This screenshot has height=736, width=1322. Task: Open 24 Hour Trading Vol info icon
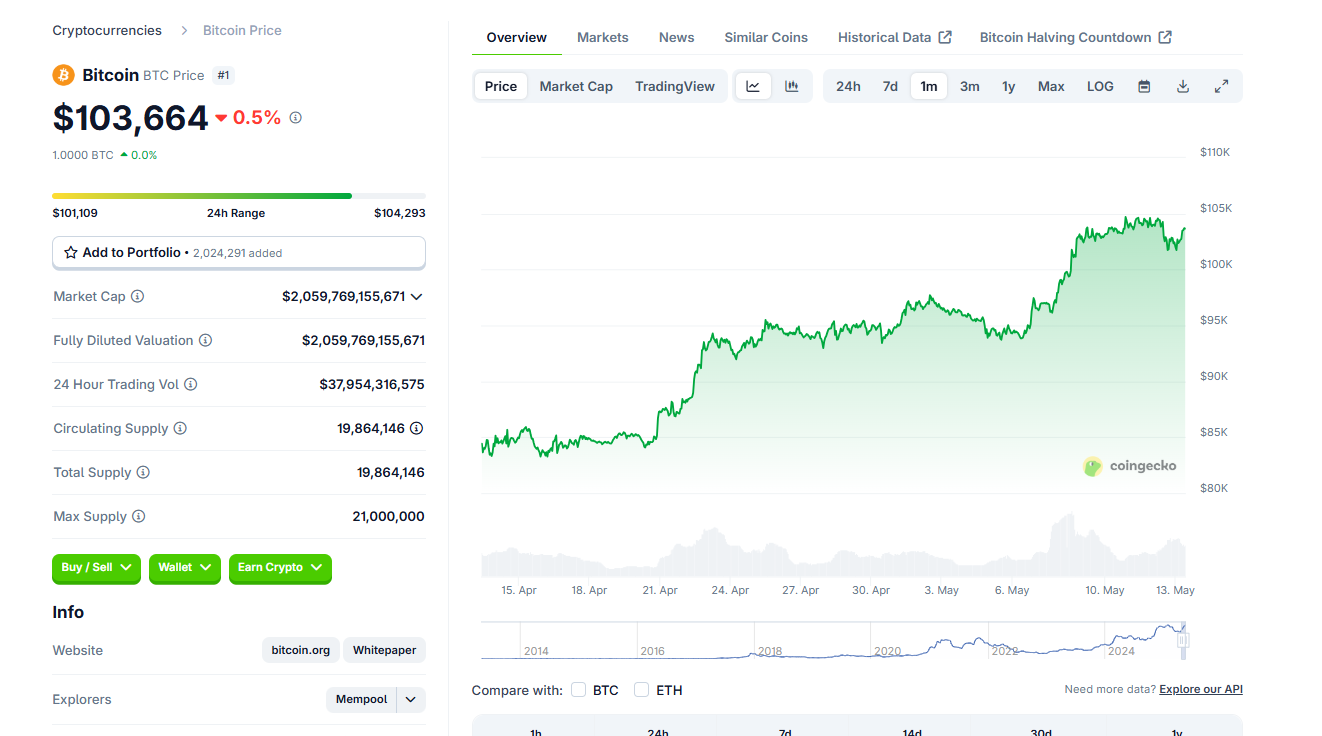point(190,385)
